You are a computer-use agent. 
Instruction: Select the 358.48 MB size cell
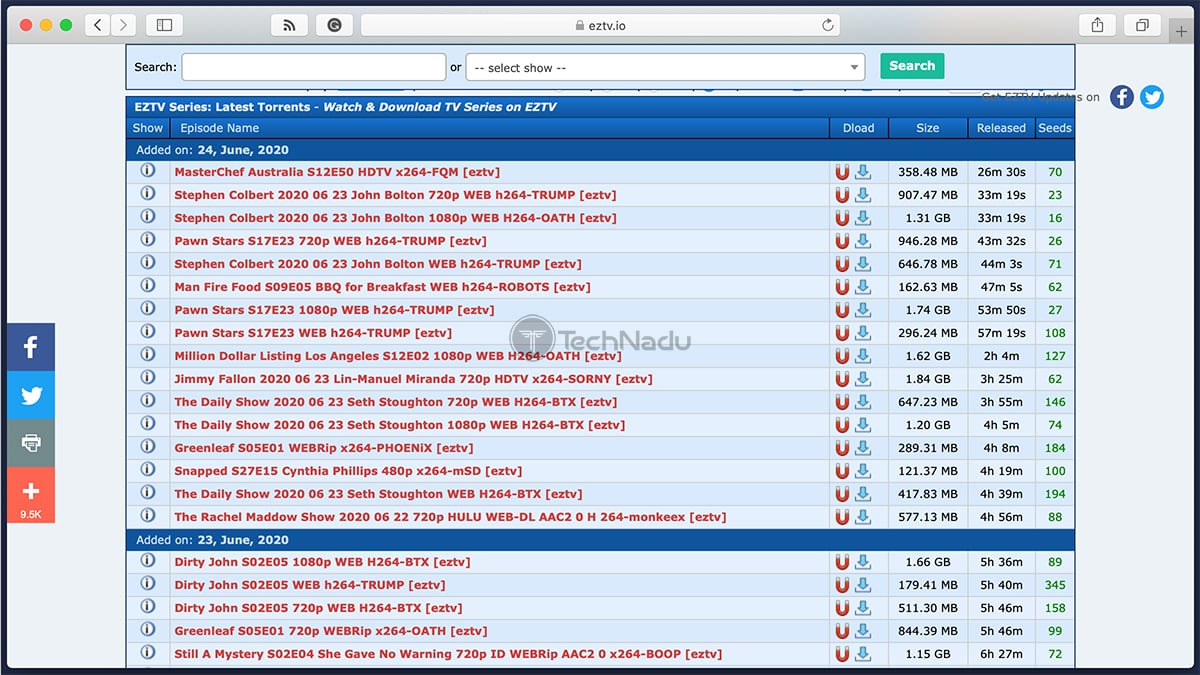928,172
